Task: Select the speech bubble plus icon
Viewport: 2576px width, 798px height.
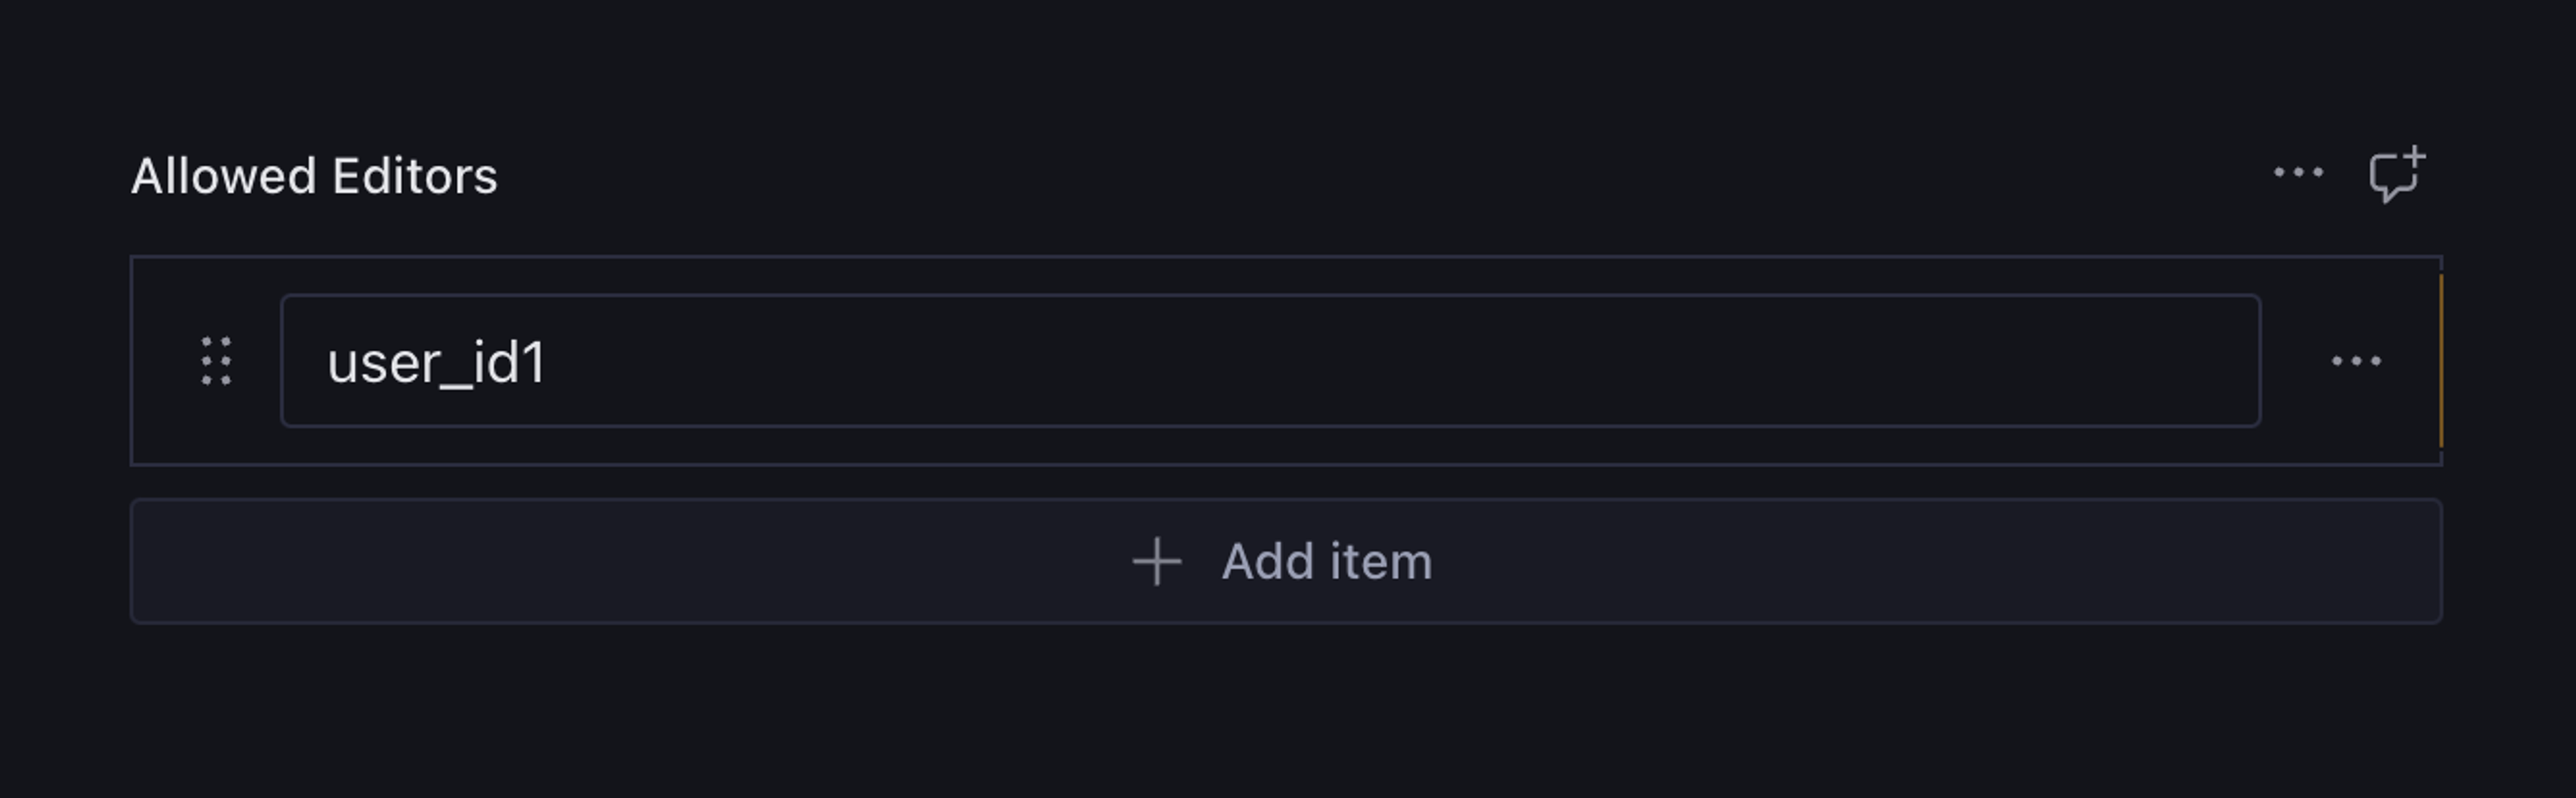Action: (x=2395, y=175)
